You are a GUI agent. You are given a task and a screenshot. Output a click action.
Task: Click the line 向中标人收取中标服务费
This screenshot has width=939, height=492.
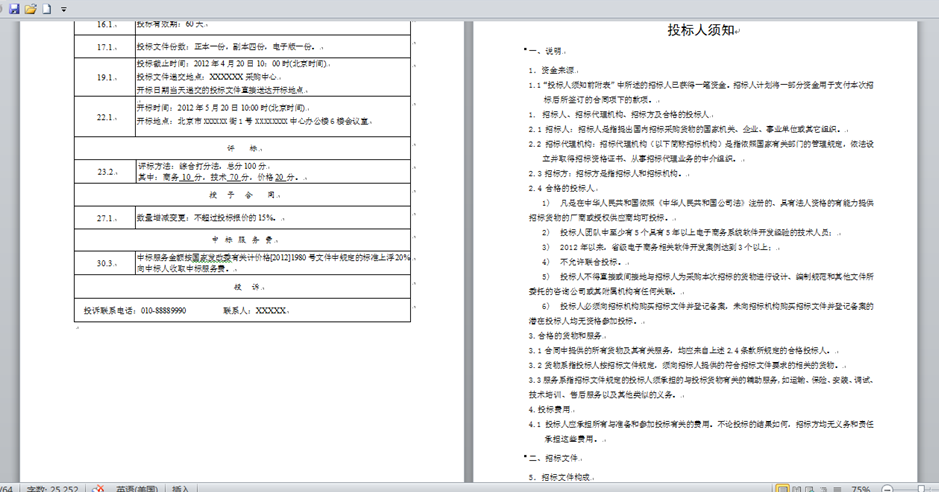(183, 269)
